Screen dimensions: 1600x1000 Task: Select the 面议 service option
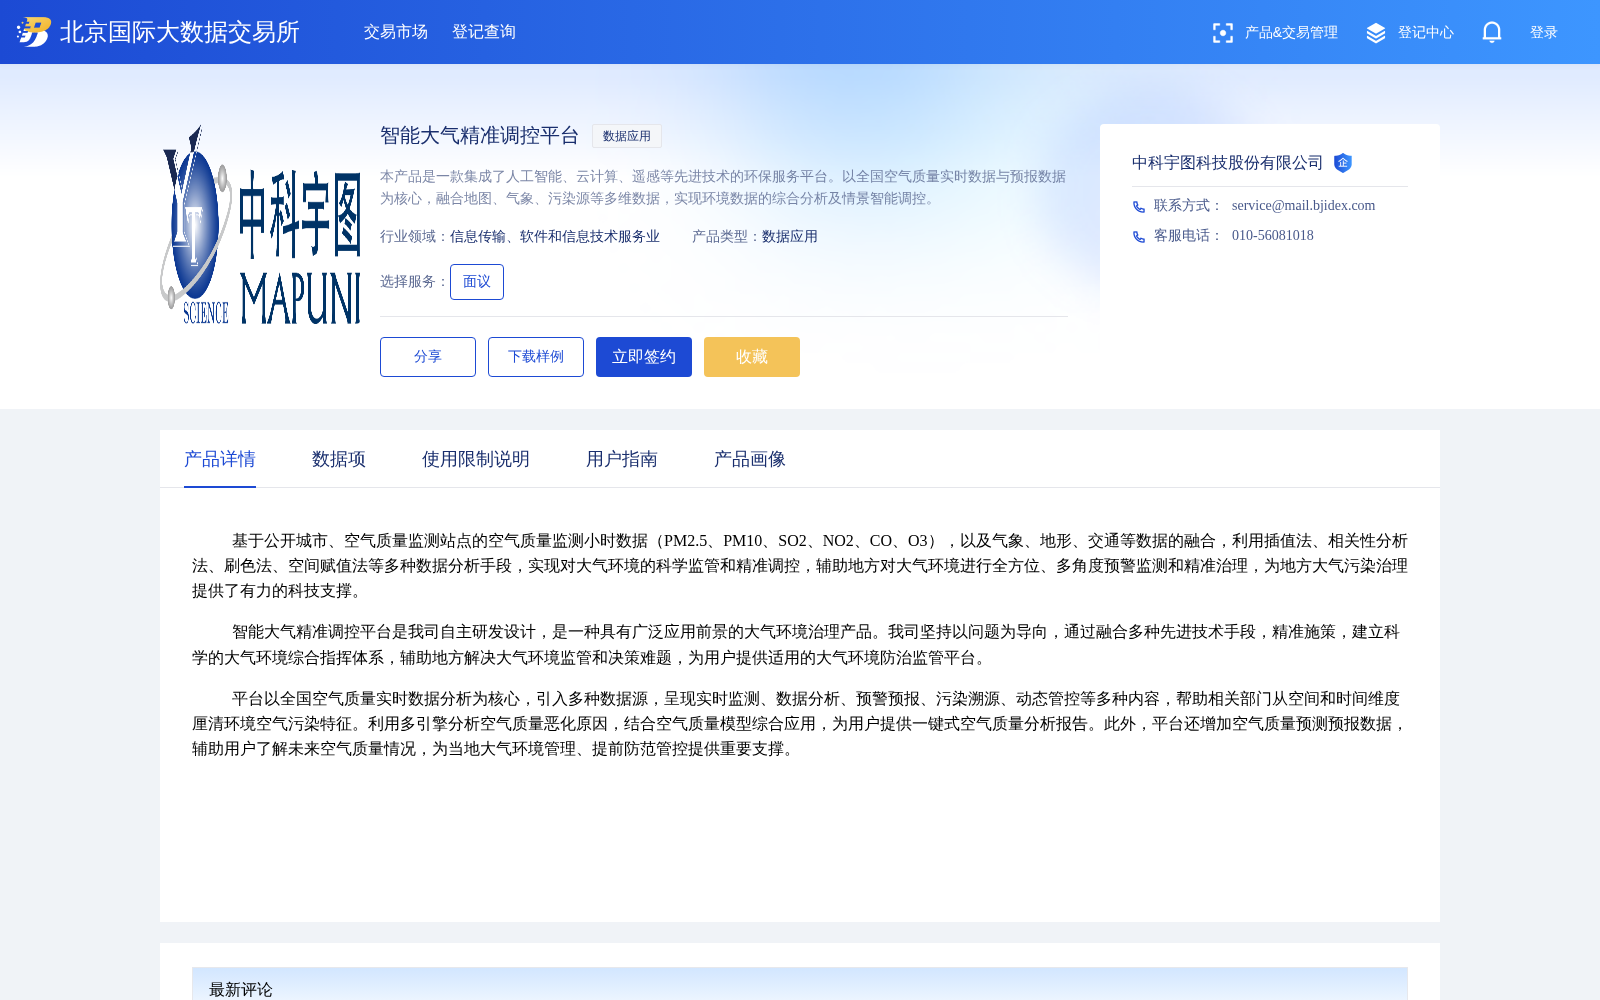[477, 282]
